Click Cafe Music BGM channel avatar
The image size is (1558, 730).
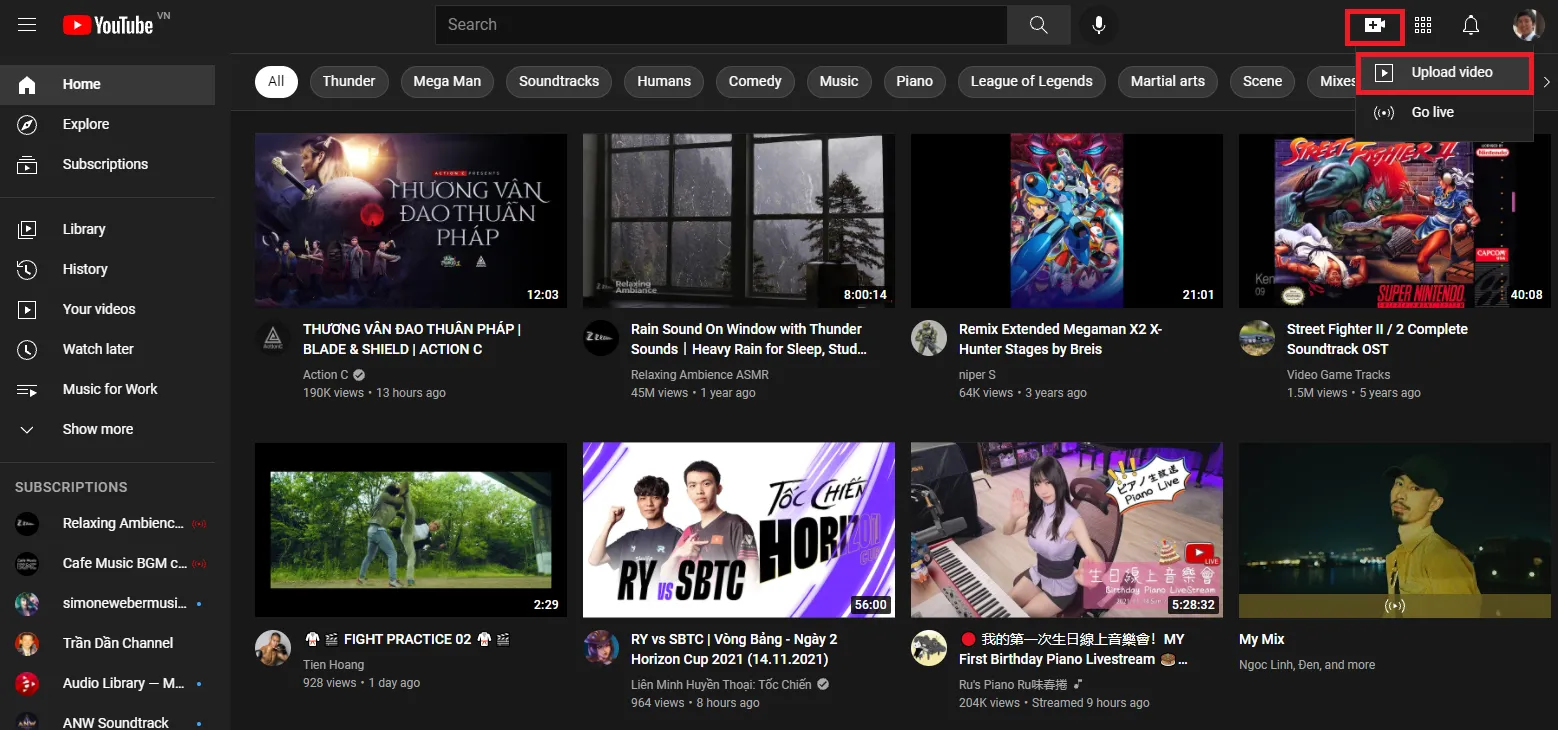tap(27, 563)
